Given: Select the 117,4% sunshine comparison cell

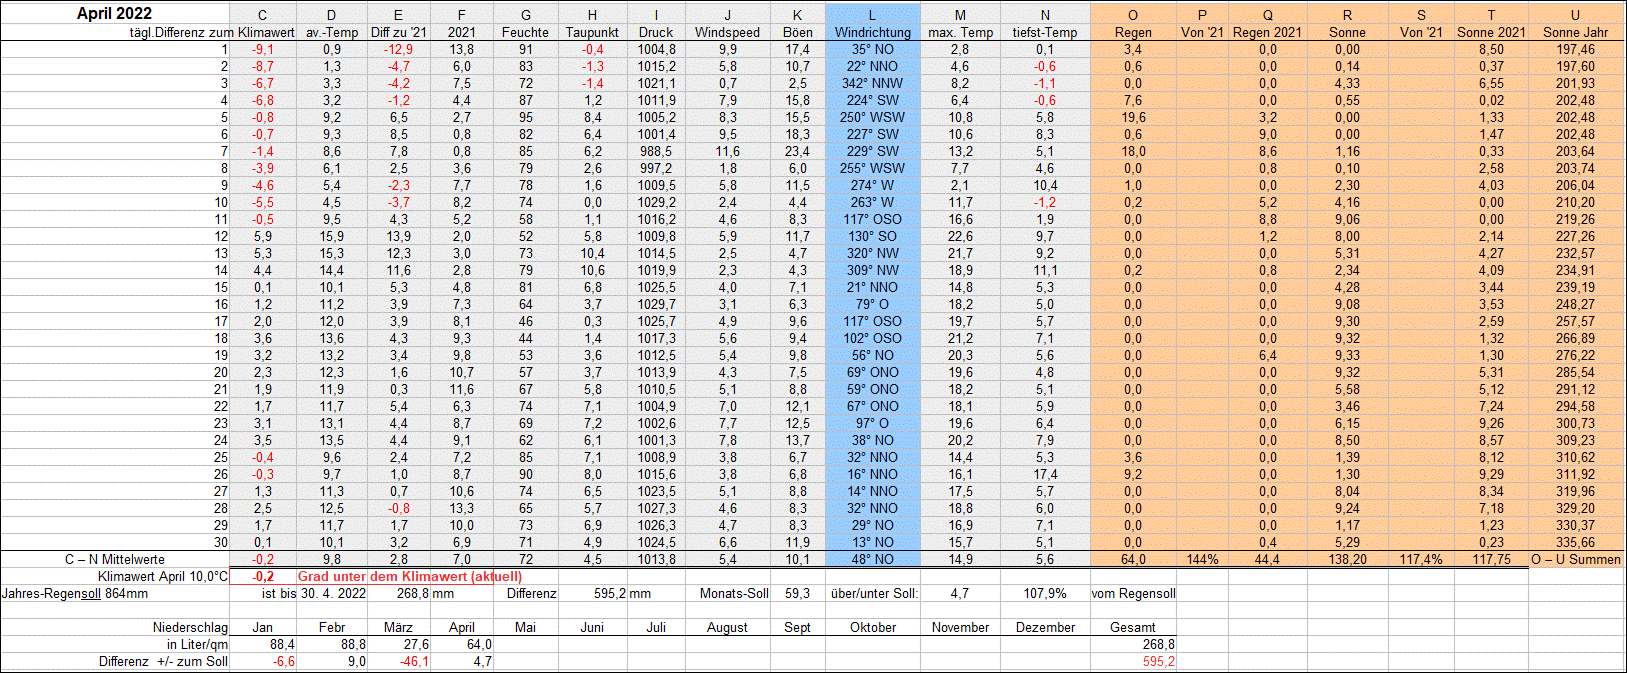Looking at the screenshot, I should (x=1420, y=559).
